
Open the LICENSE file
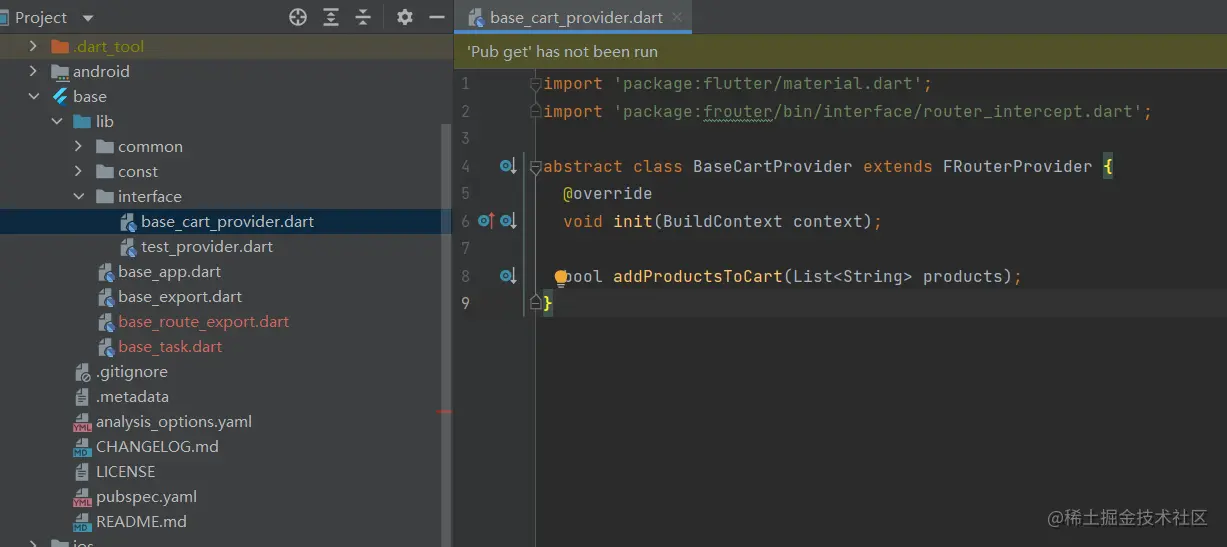tap(125, 471)
